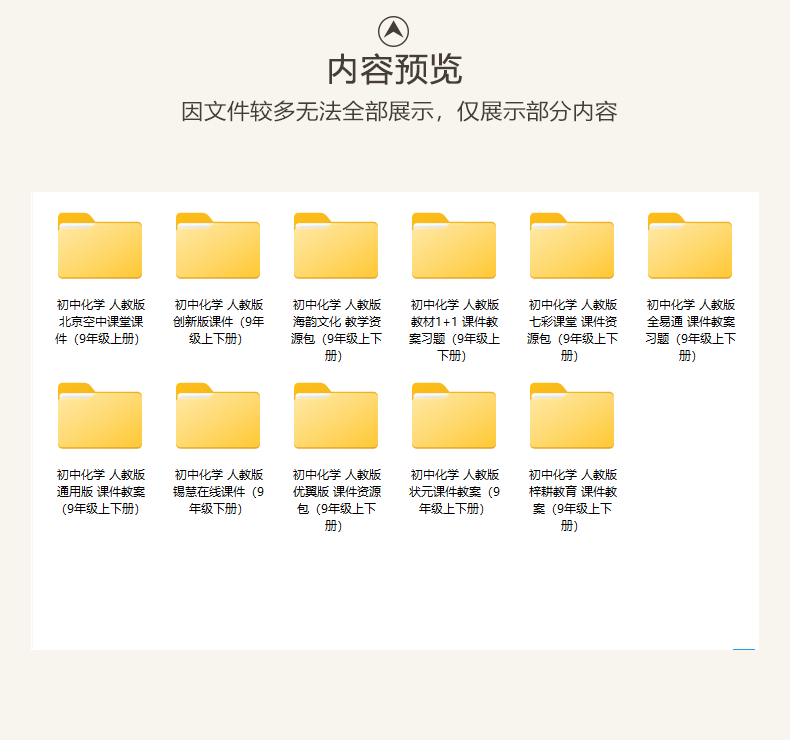Select the label 状元课件教案（9年级上下册）
This screenshot has height=740, width=790.
[x=454, y=492]
